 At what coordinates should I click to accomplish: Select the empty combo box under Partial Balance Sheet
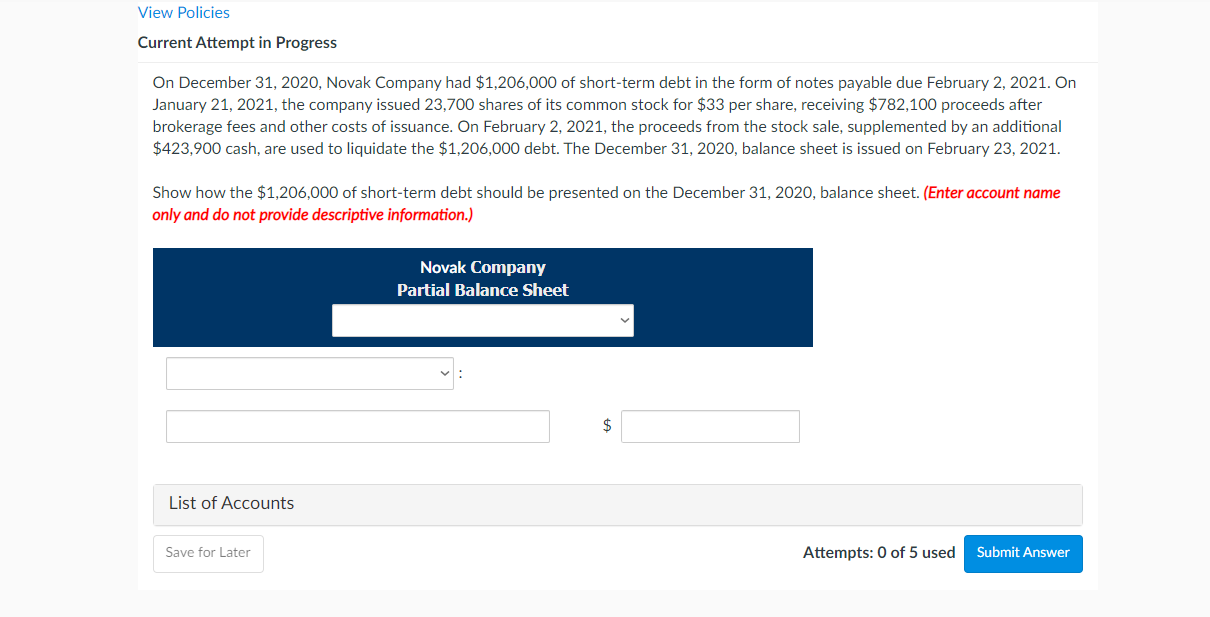point(482,320)
